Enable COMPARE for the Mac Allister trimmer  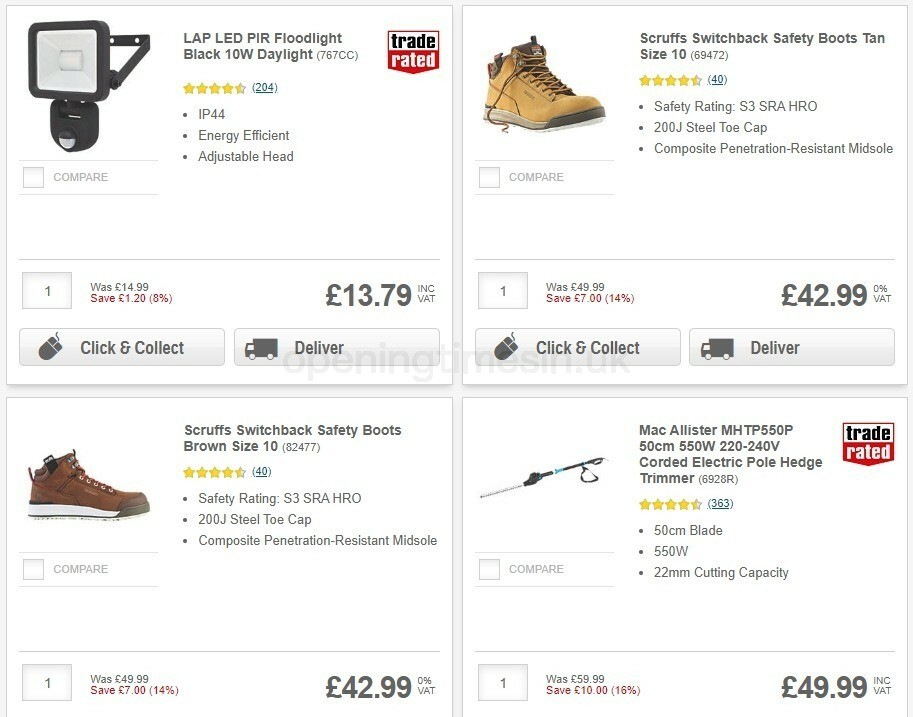[x=488, y=569]
